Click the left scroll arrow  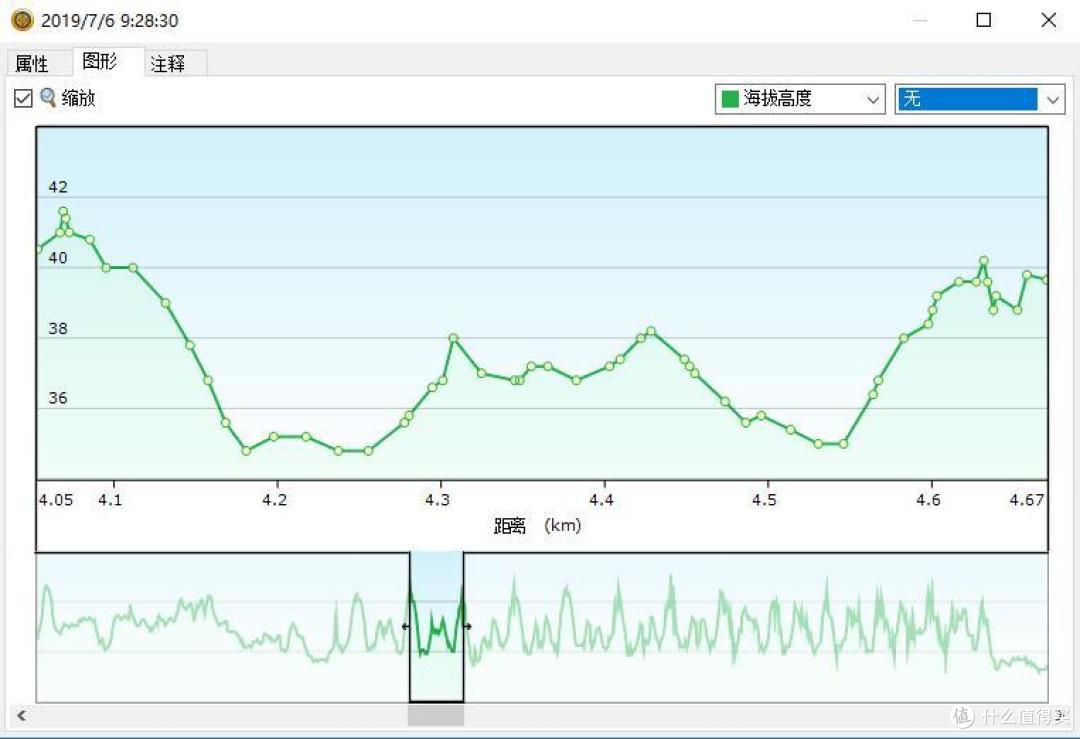pyautogui.click(x=21, y=716)
